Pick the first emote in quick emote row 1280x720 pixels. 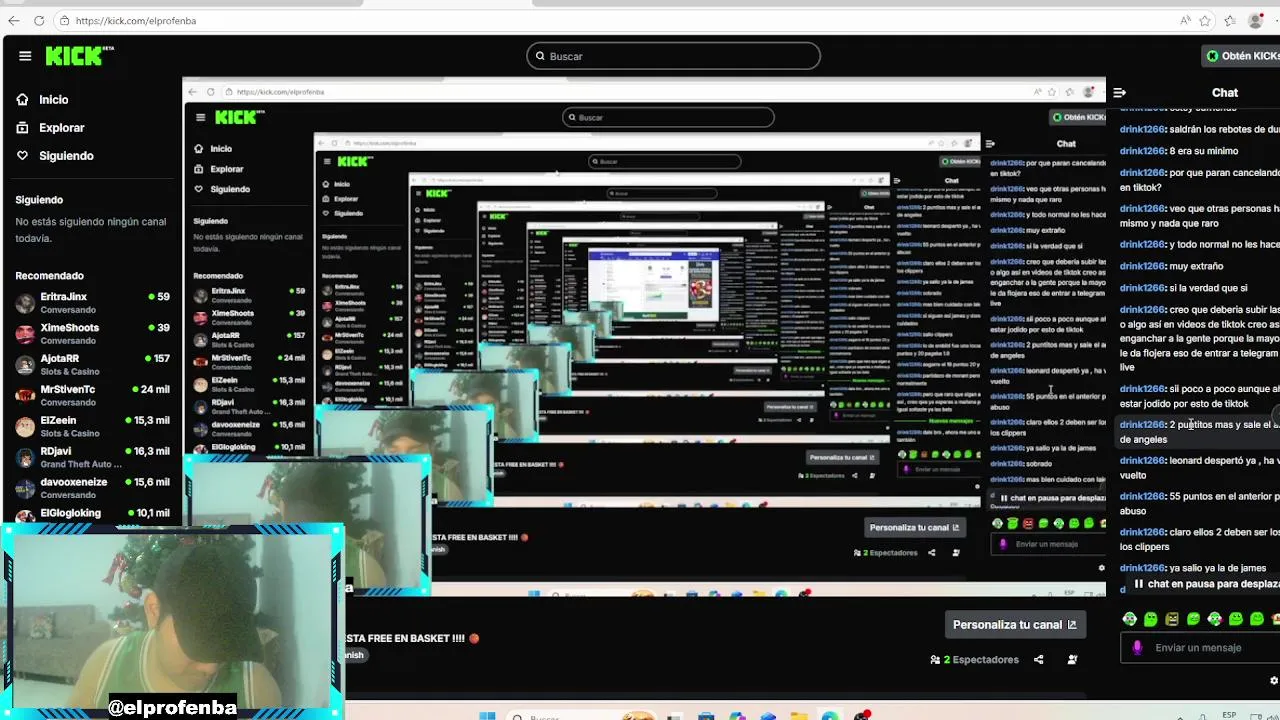tap(1129, 619)
